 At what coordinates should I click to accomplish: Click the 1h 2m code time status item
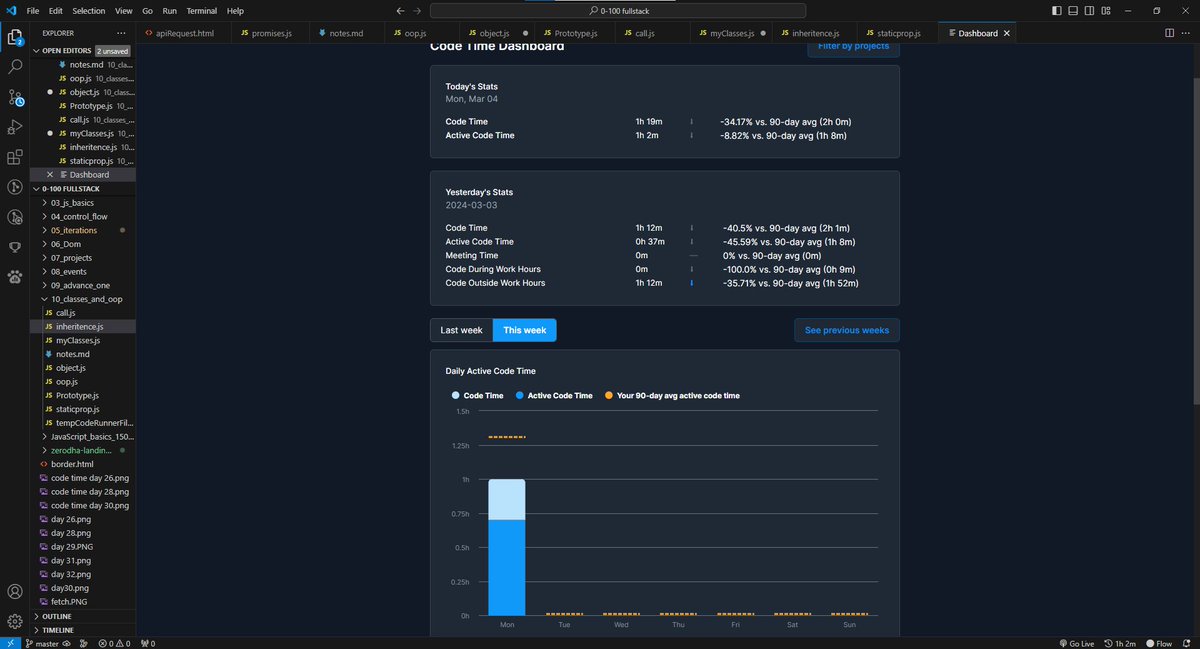(1120, 643)
